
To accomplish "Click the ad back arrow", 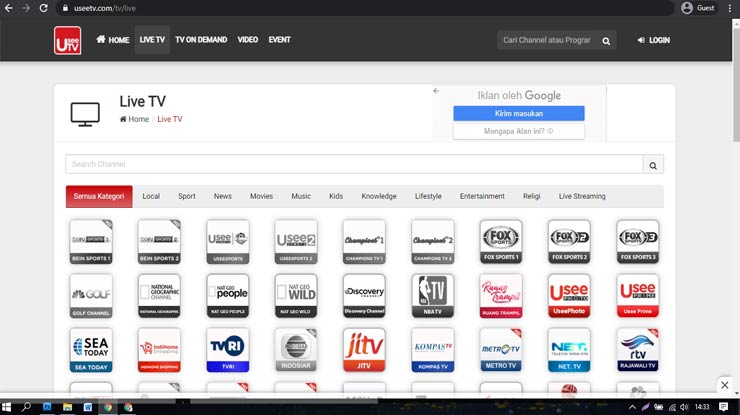I will (x=436, y=91).
